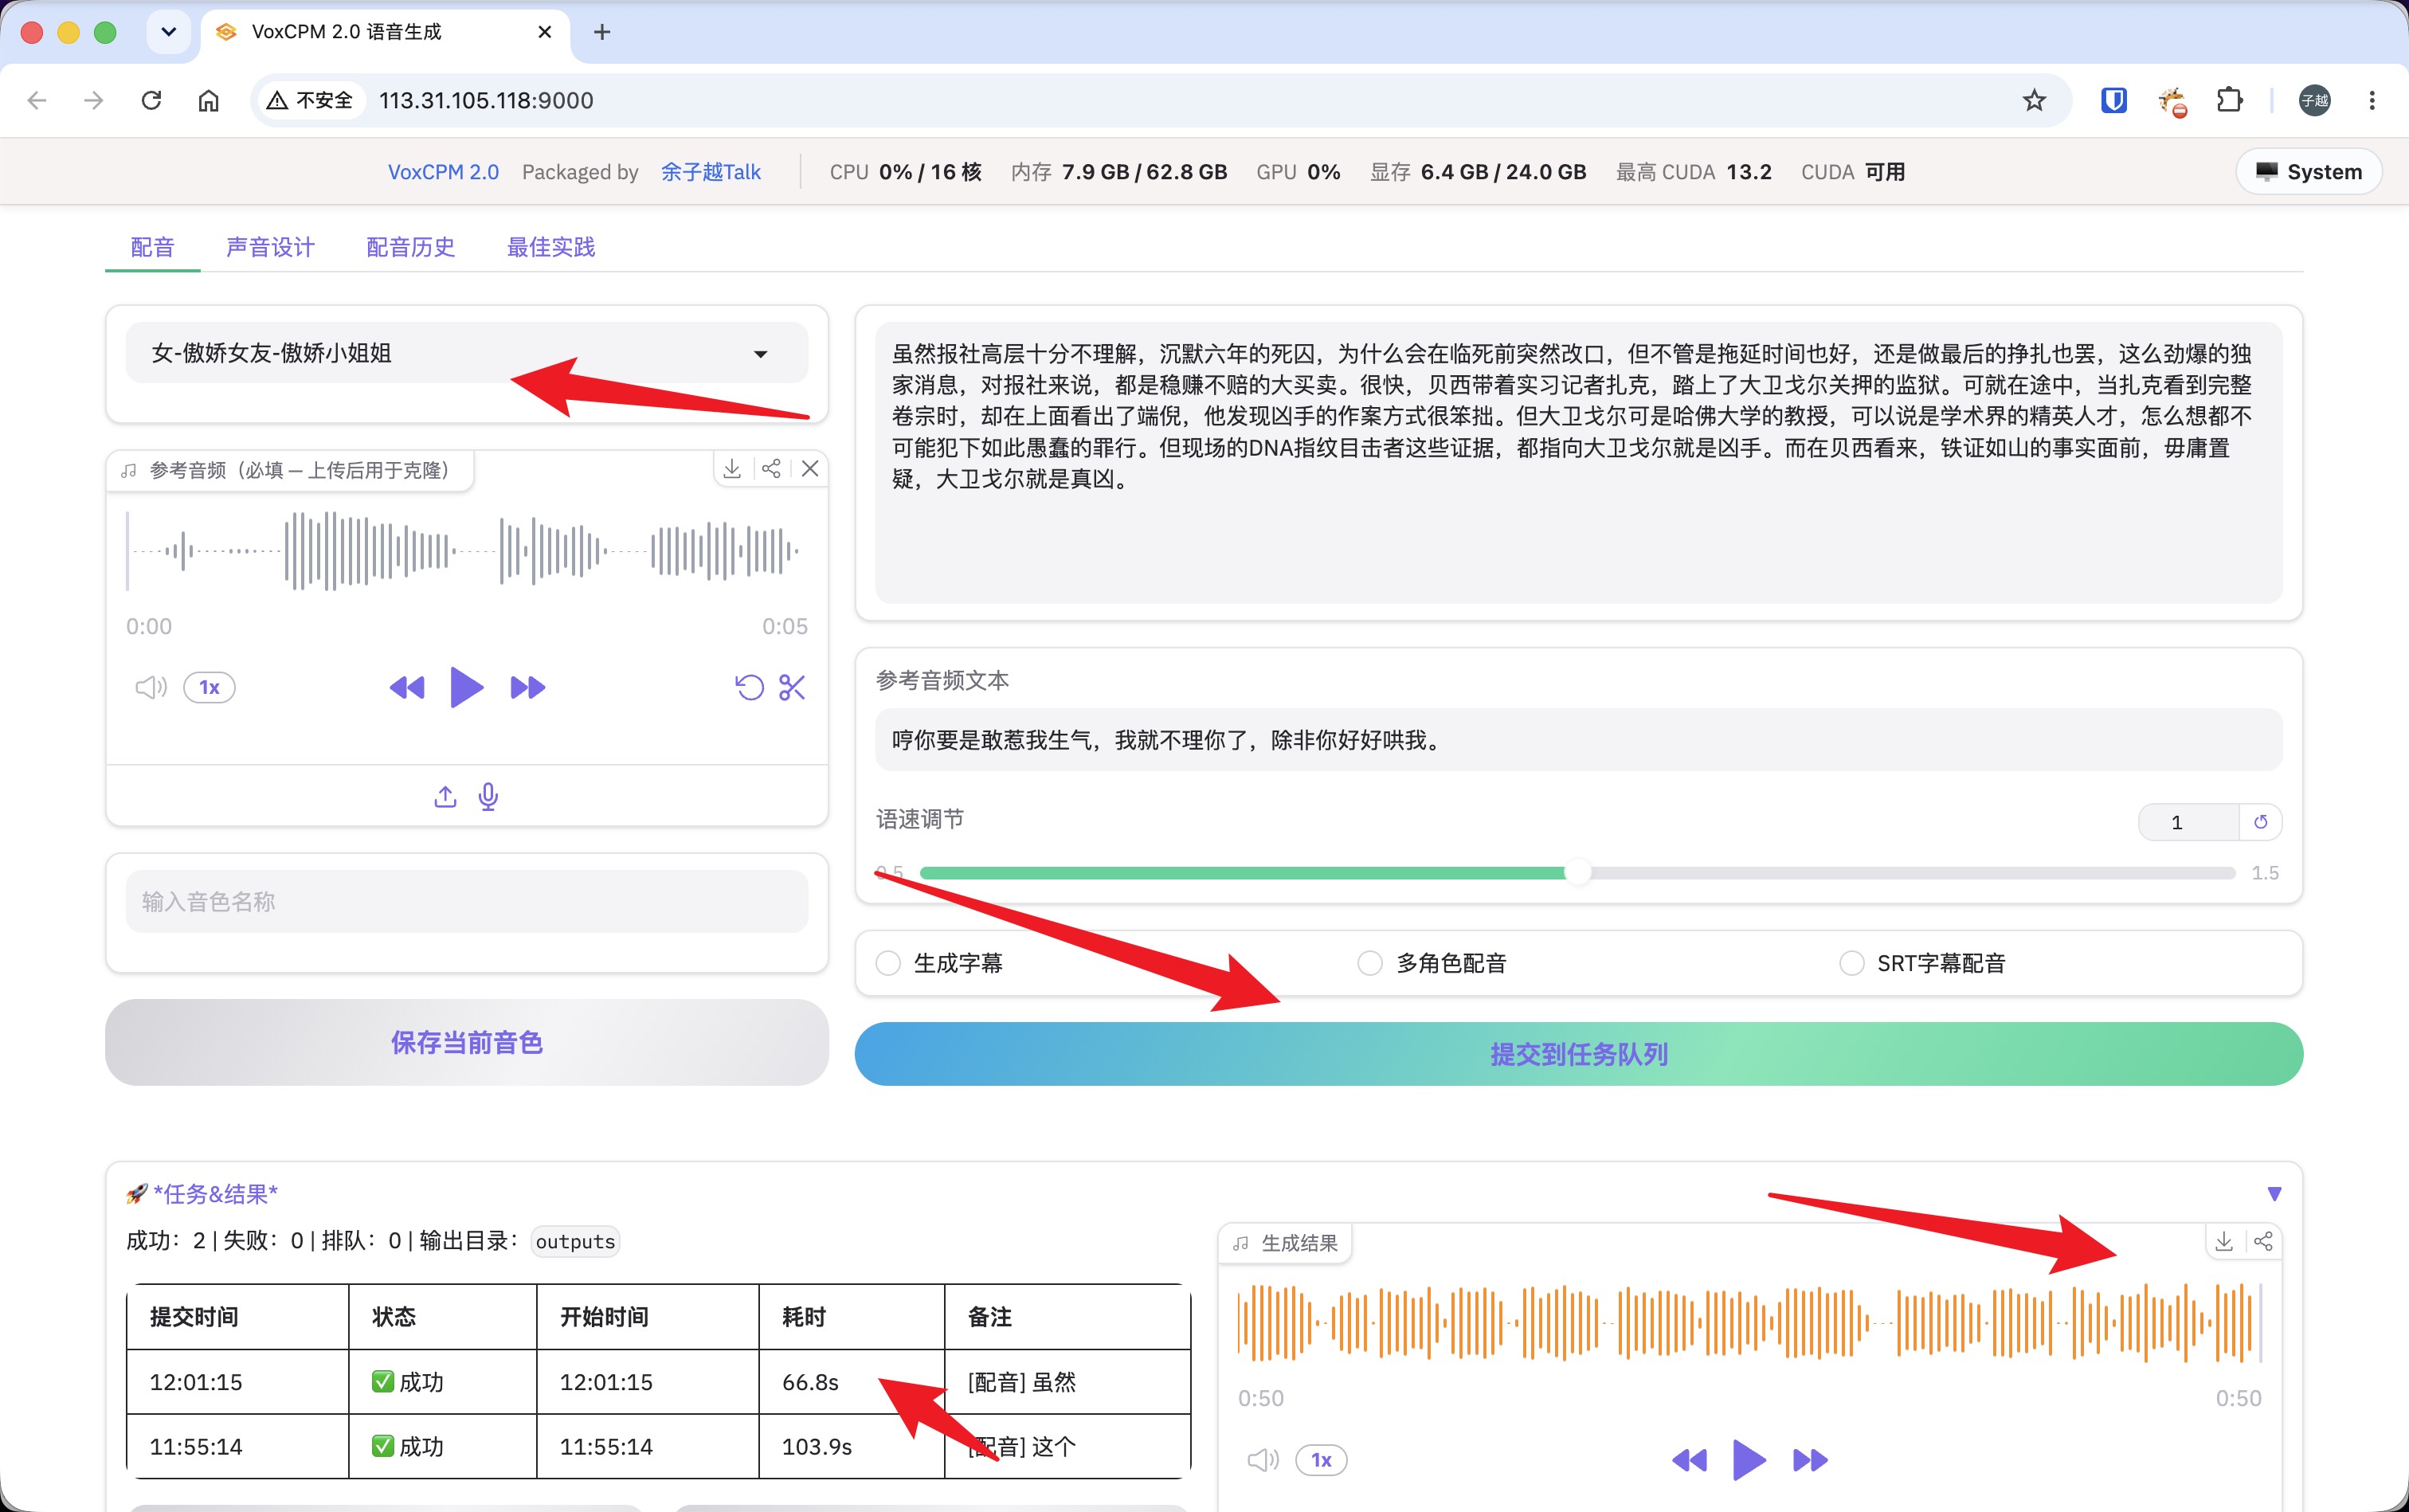Mute the reference audio volume
Viewport: 2409px width, 1512px height.
click(151, 687)
